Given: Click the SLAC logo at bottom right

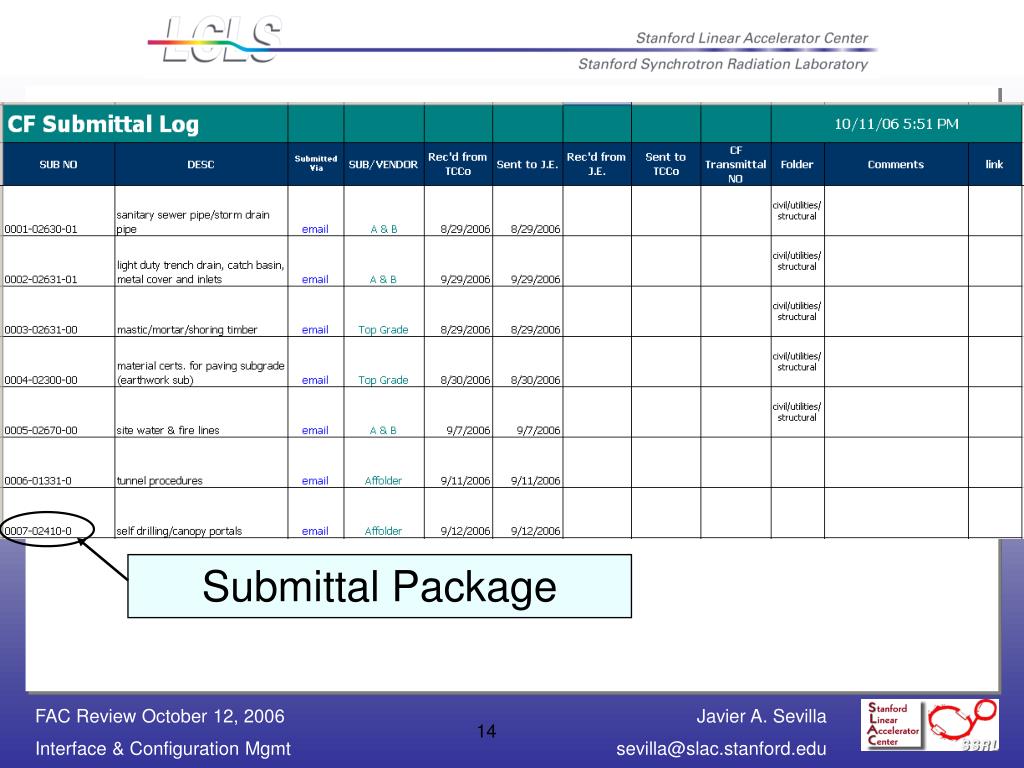Looking at the screenshot, I should coord(893,724).
